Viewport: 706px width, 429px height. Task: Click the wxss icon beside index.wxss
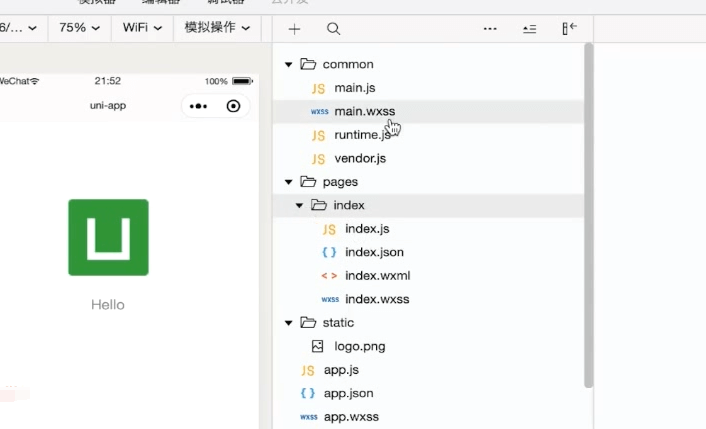coord(330,299)
